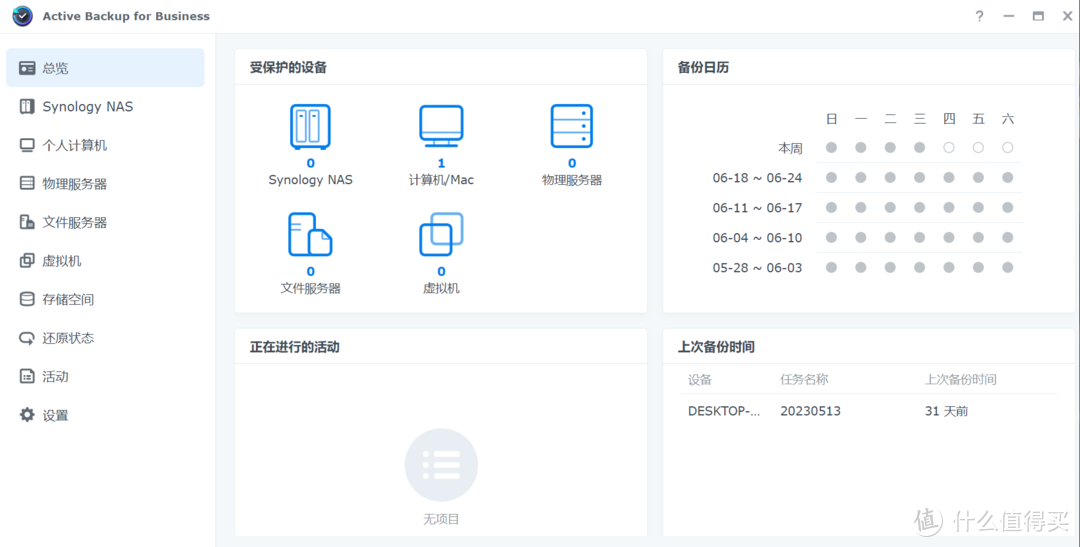Viewport: 1080px width, 547px height.
Task: Click the 05-28 ~ 06-03 week label
Action: tap(758, 267)
